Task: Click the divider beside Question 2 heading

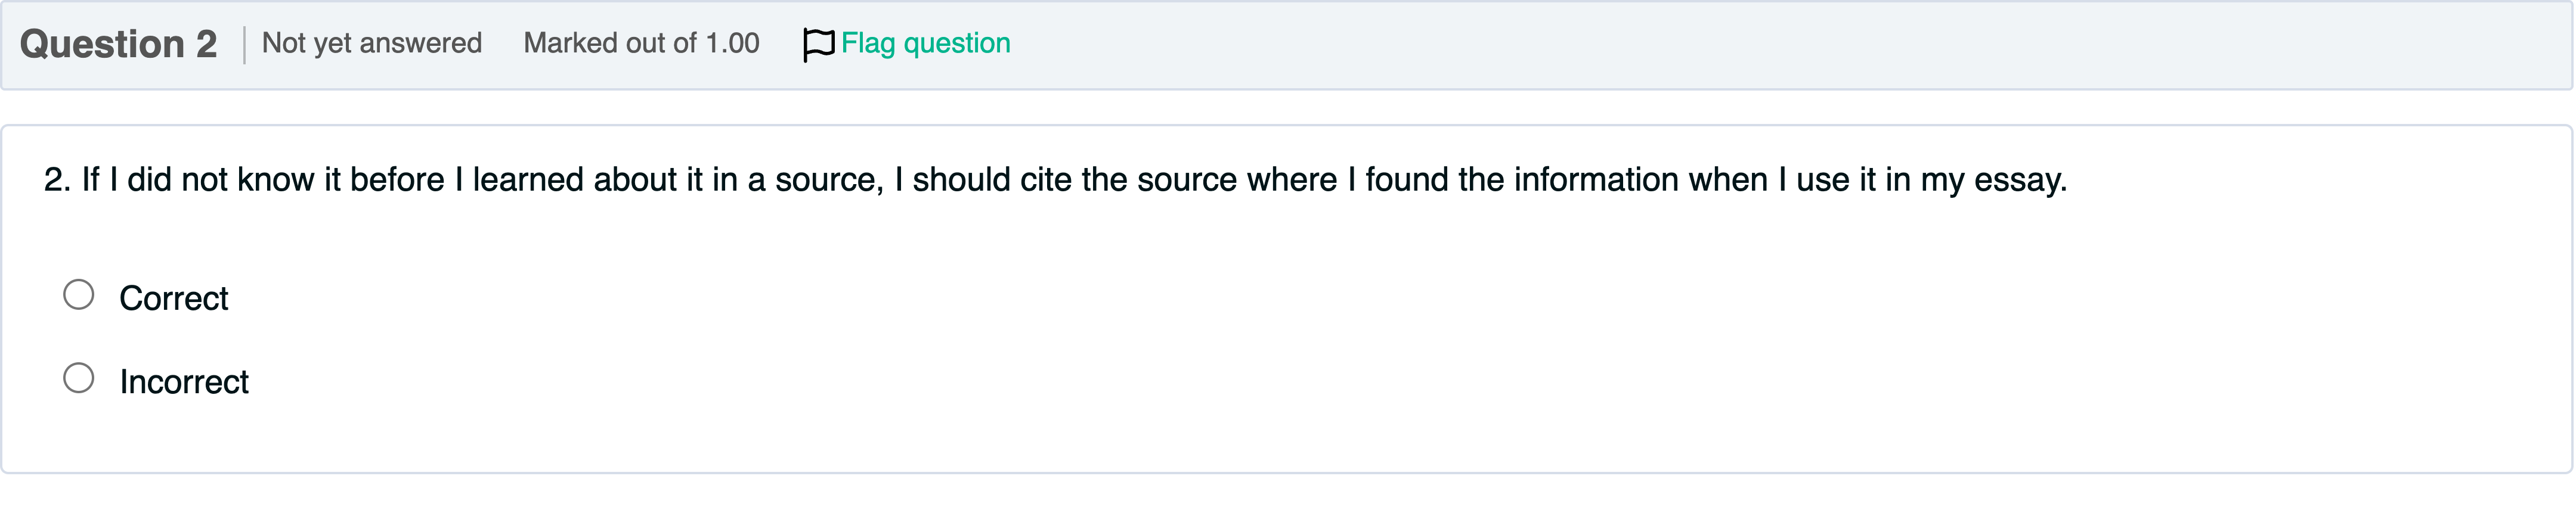Action: point(244,45)
